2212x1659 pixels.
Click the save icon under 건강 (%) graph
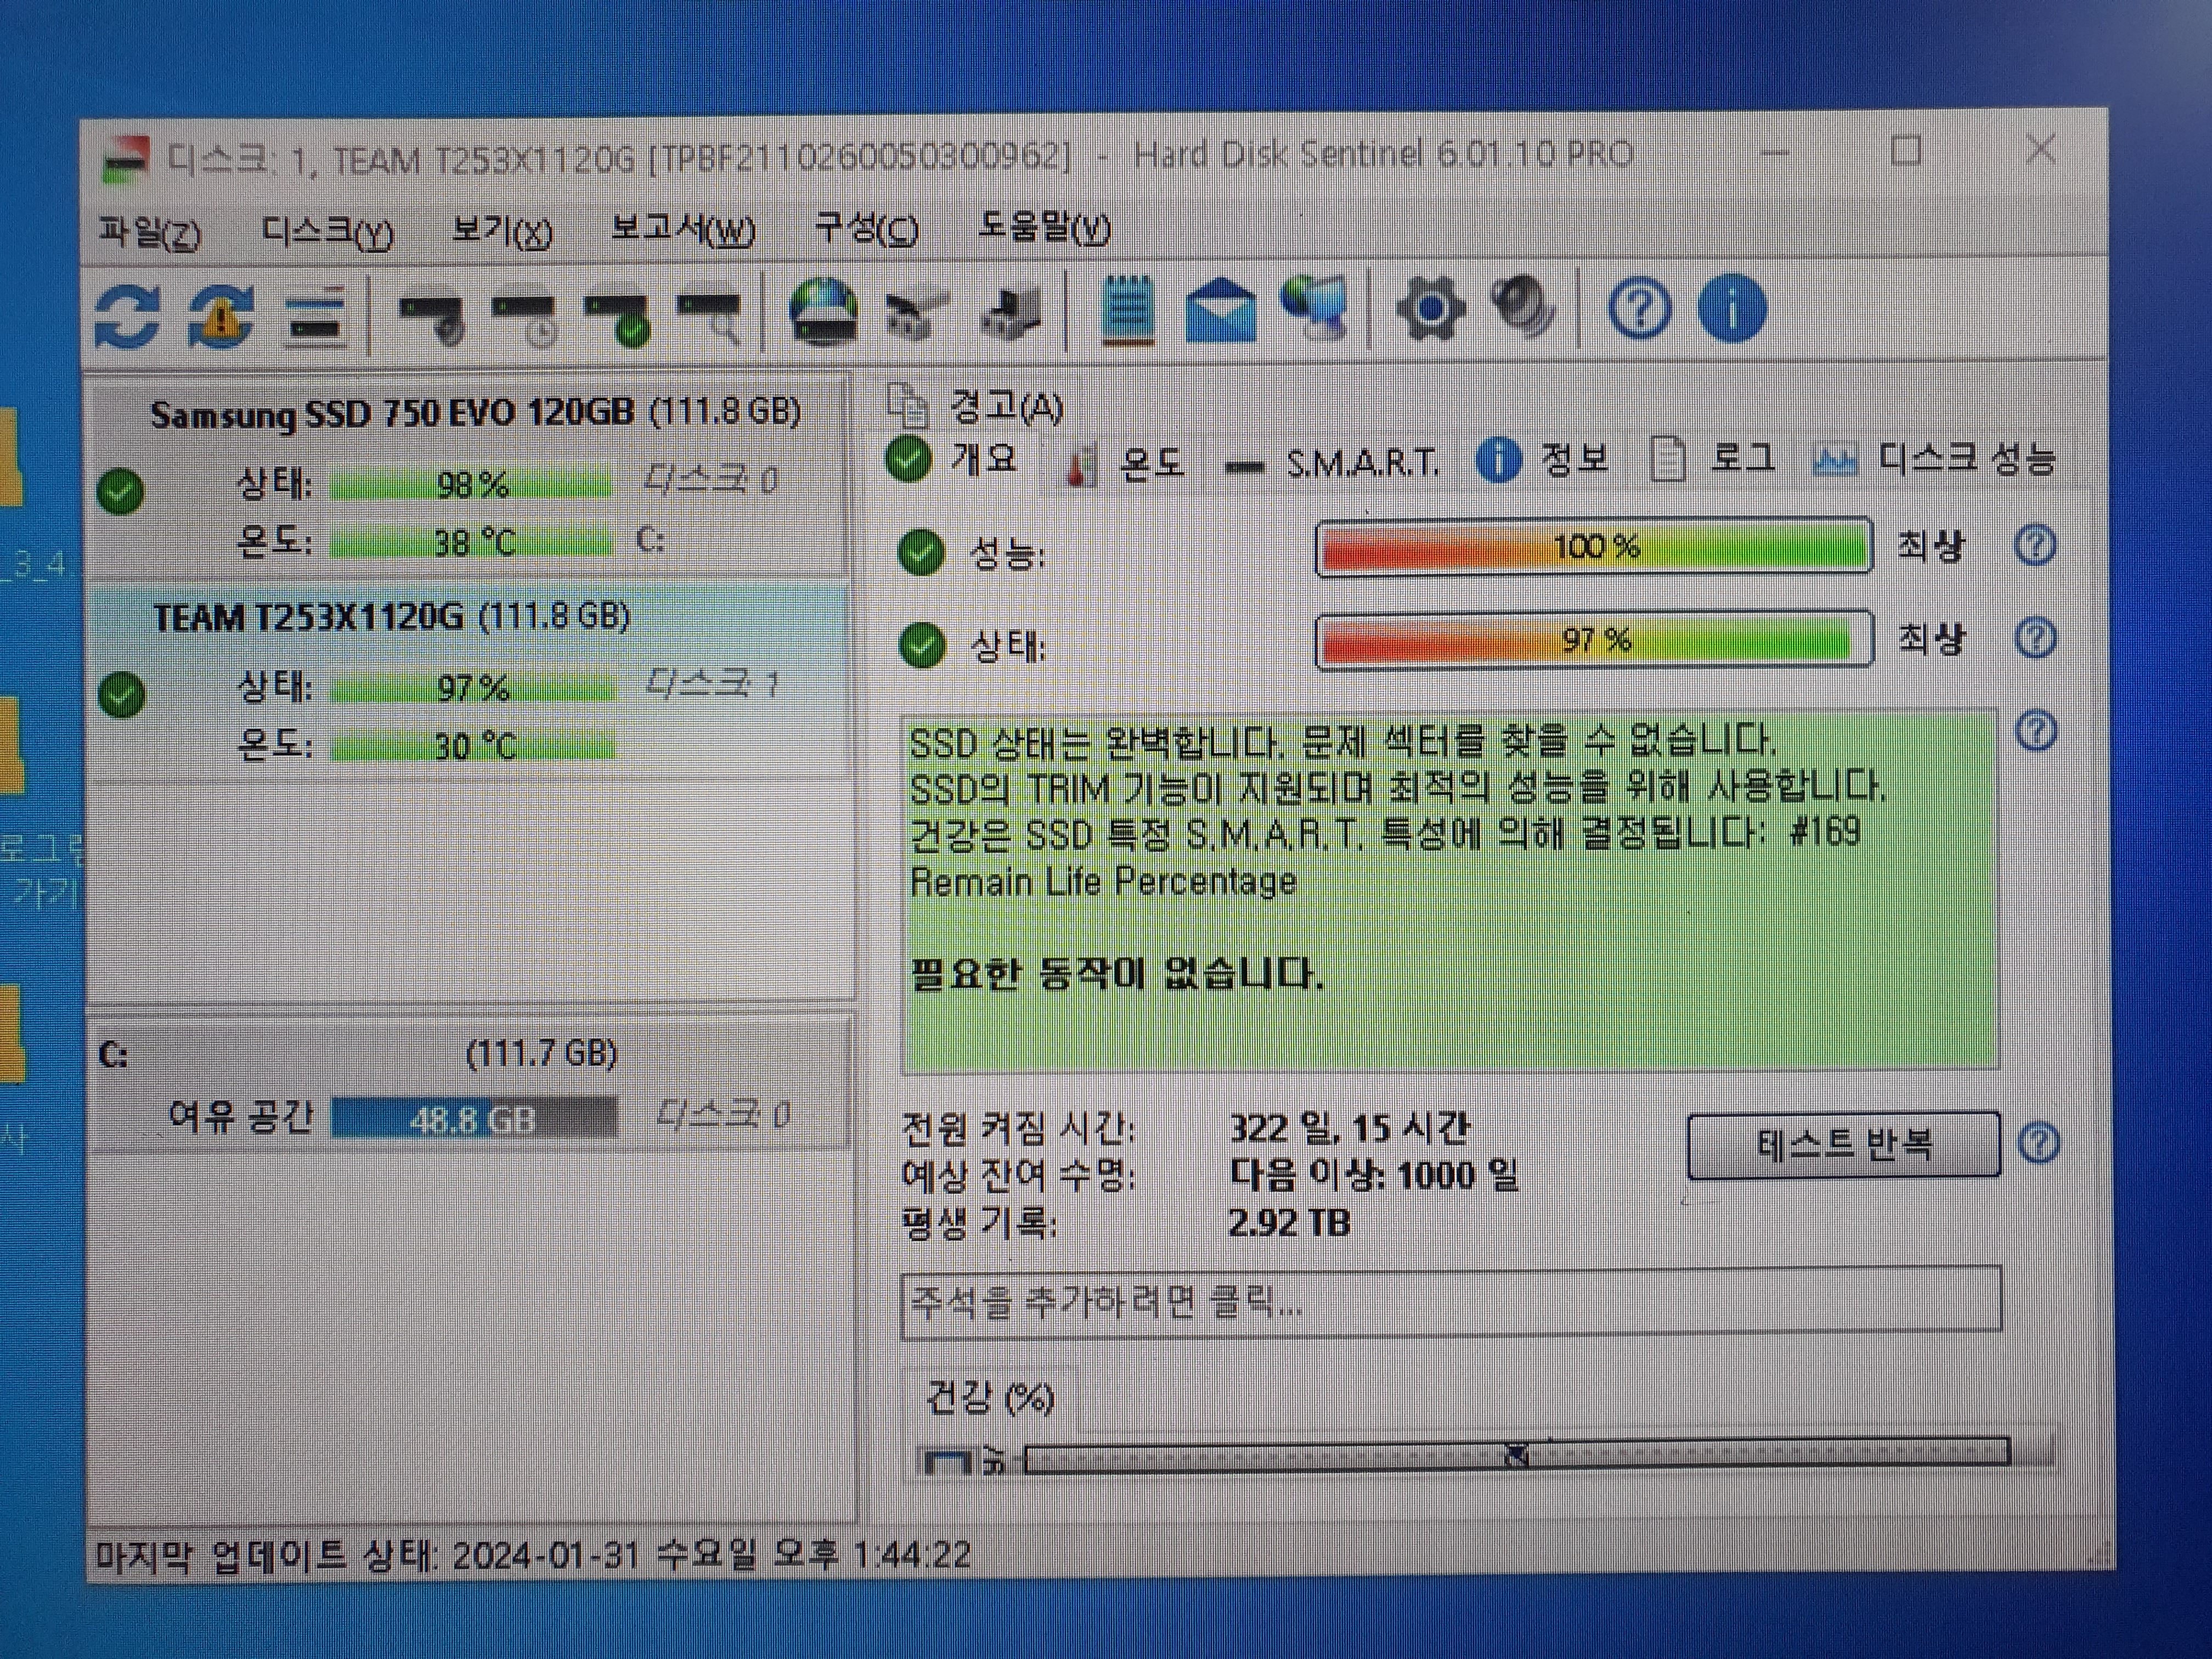pyautogui.click(x=946, y=1462)
